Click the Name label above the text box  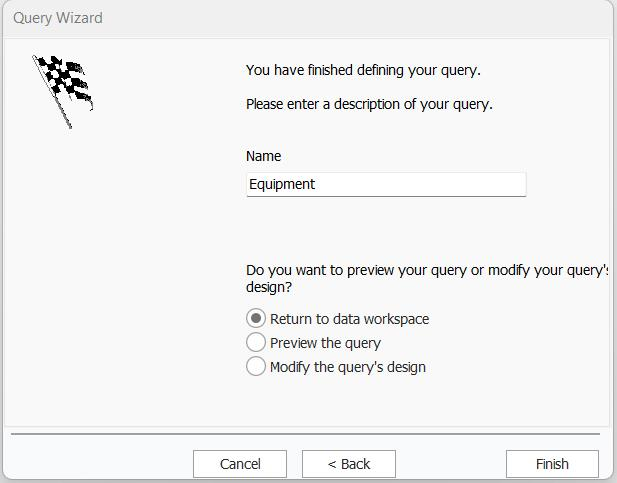(x=263, y=156)
